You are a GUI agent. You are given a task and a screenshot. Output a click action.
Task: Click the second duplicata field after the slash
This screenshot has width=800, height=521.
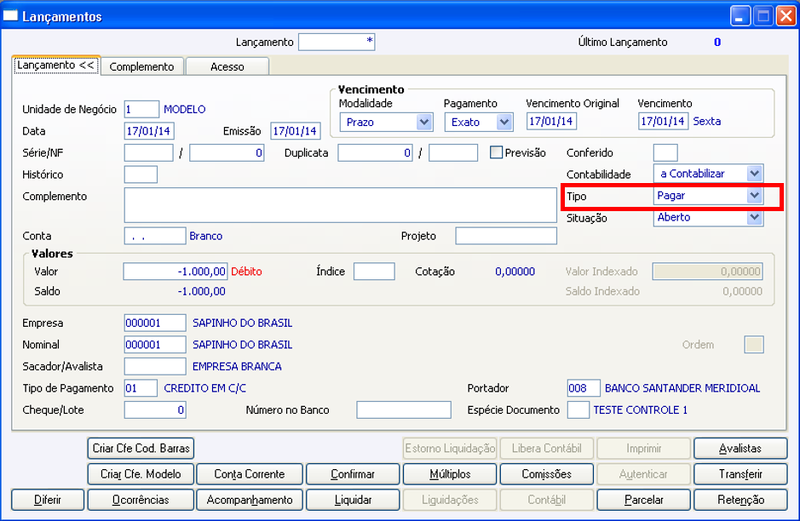[453, 153]
